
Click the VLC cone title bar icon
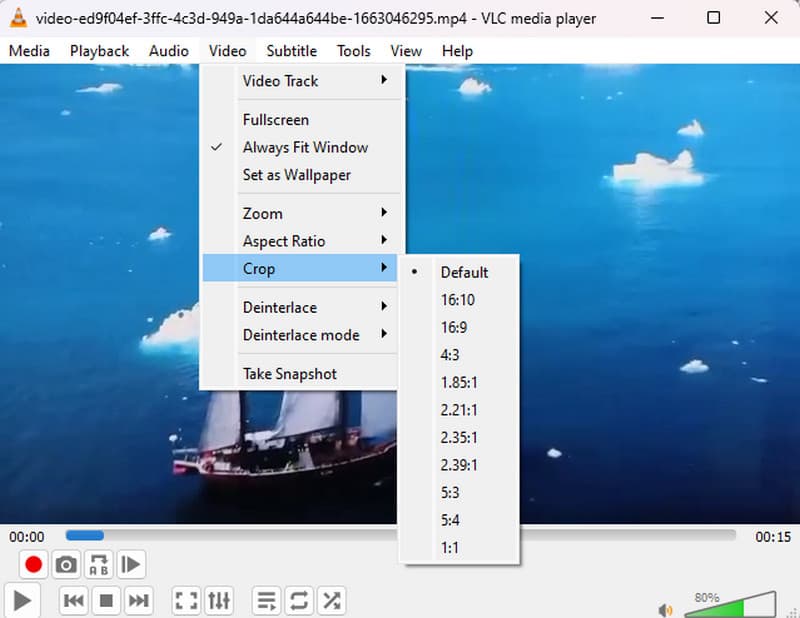[18, 18]
